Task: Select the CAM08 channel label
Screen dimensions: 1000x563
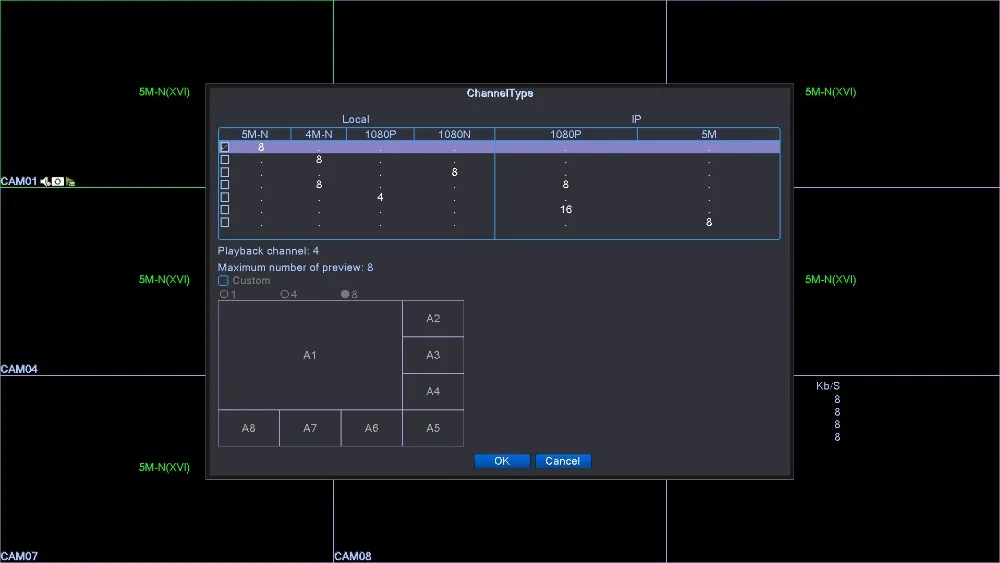Action: [353, 557]
